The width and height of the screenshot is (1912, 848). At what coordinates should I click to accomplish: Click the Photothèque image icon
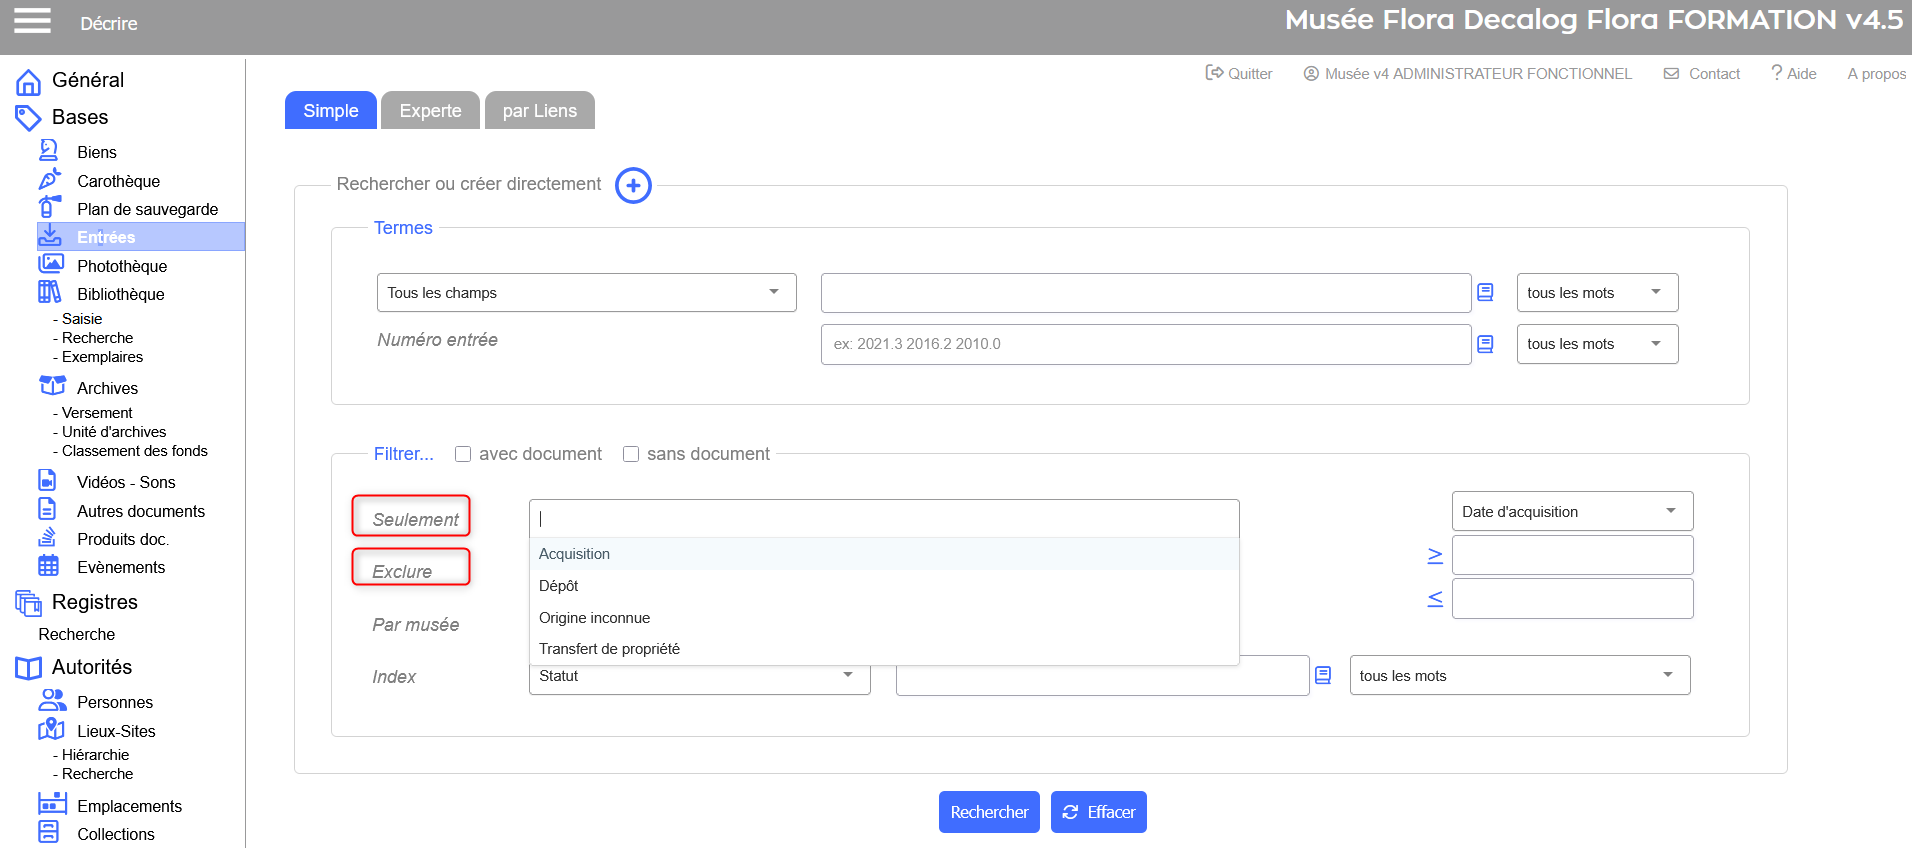coord(50,264)
